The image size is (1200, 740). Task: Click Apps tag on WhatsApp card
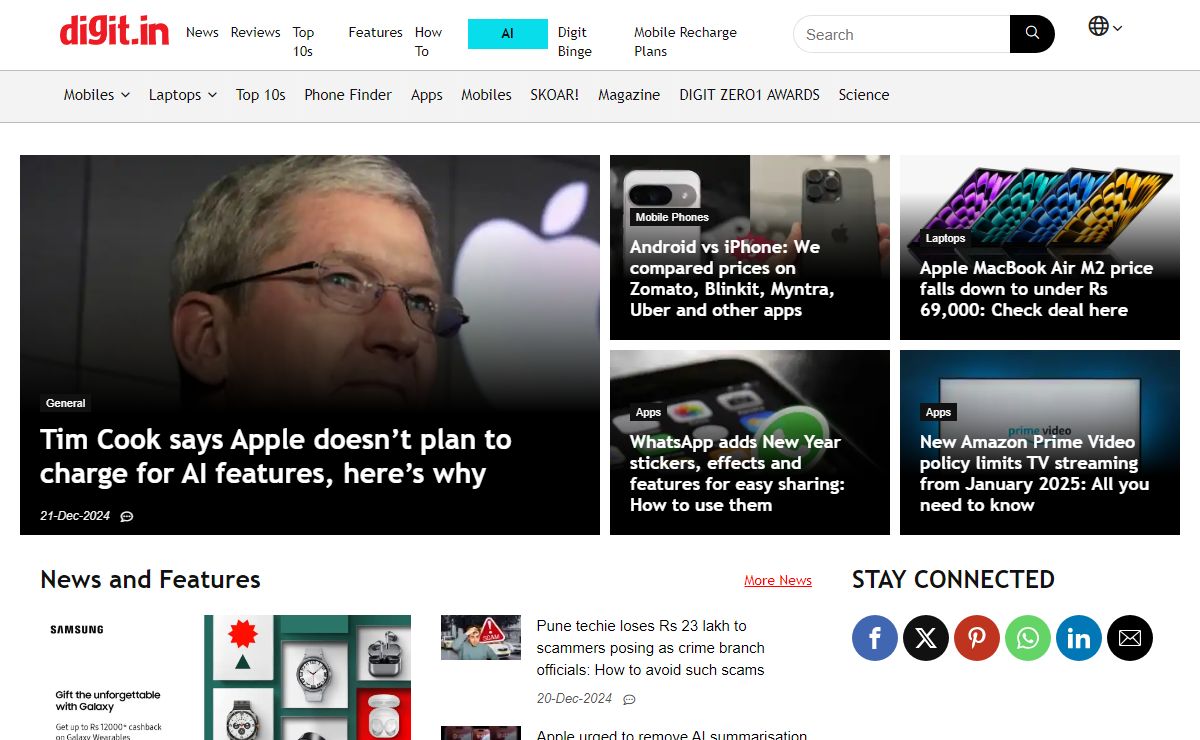click(x=649, y=412)
